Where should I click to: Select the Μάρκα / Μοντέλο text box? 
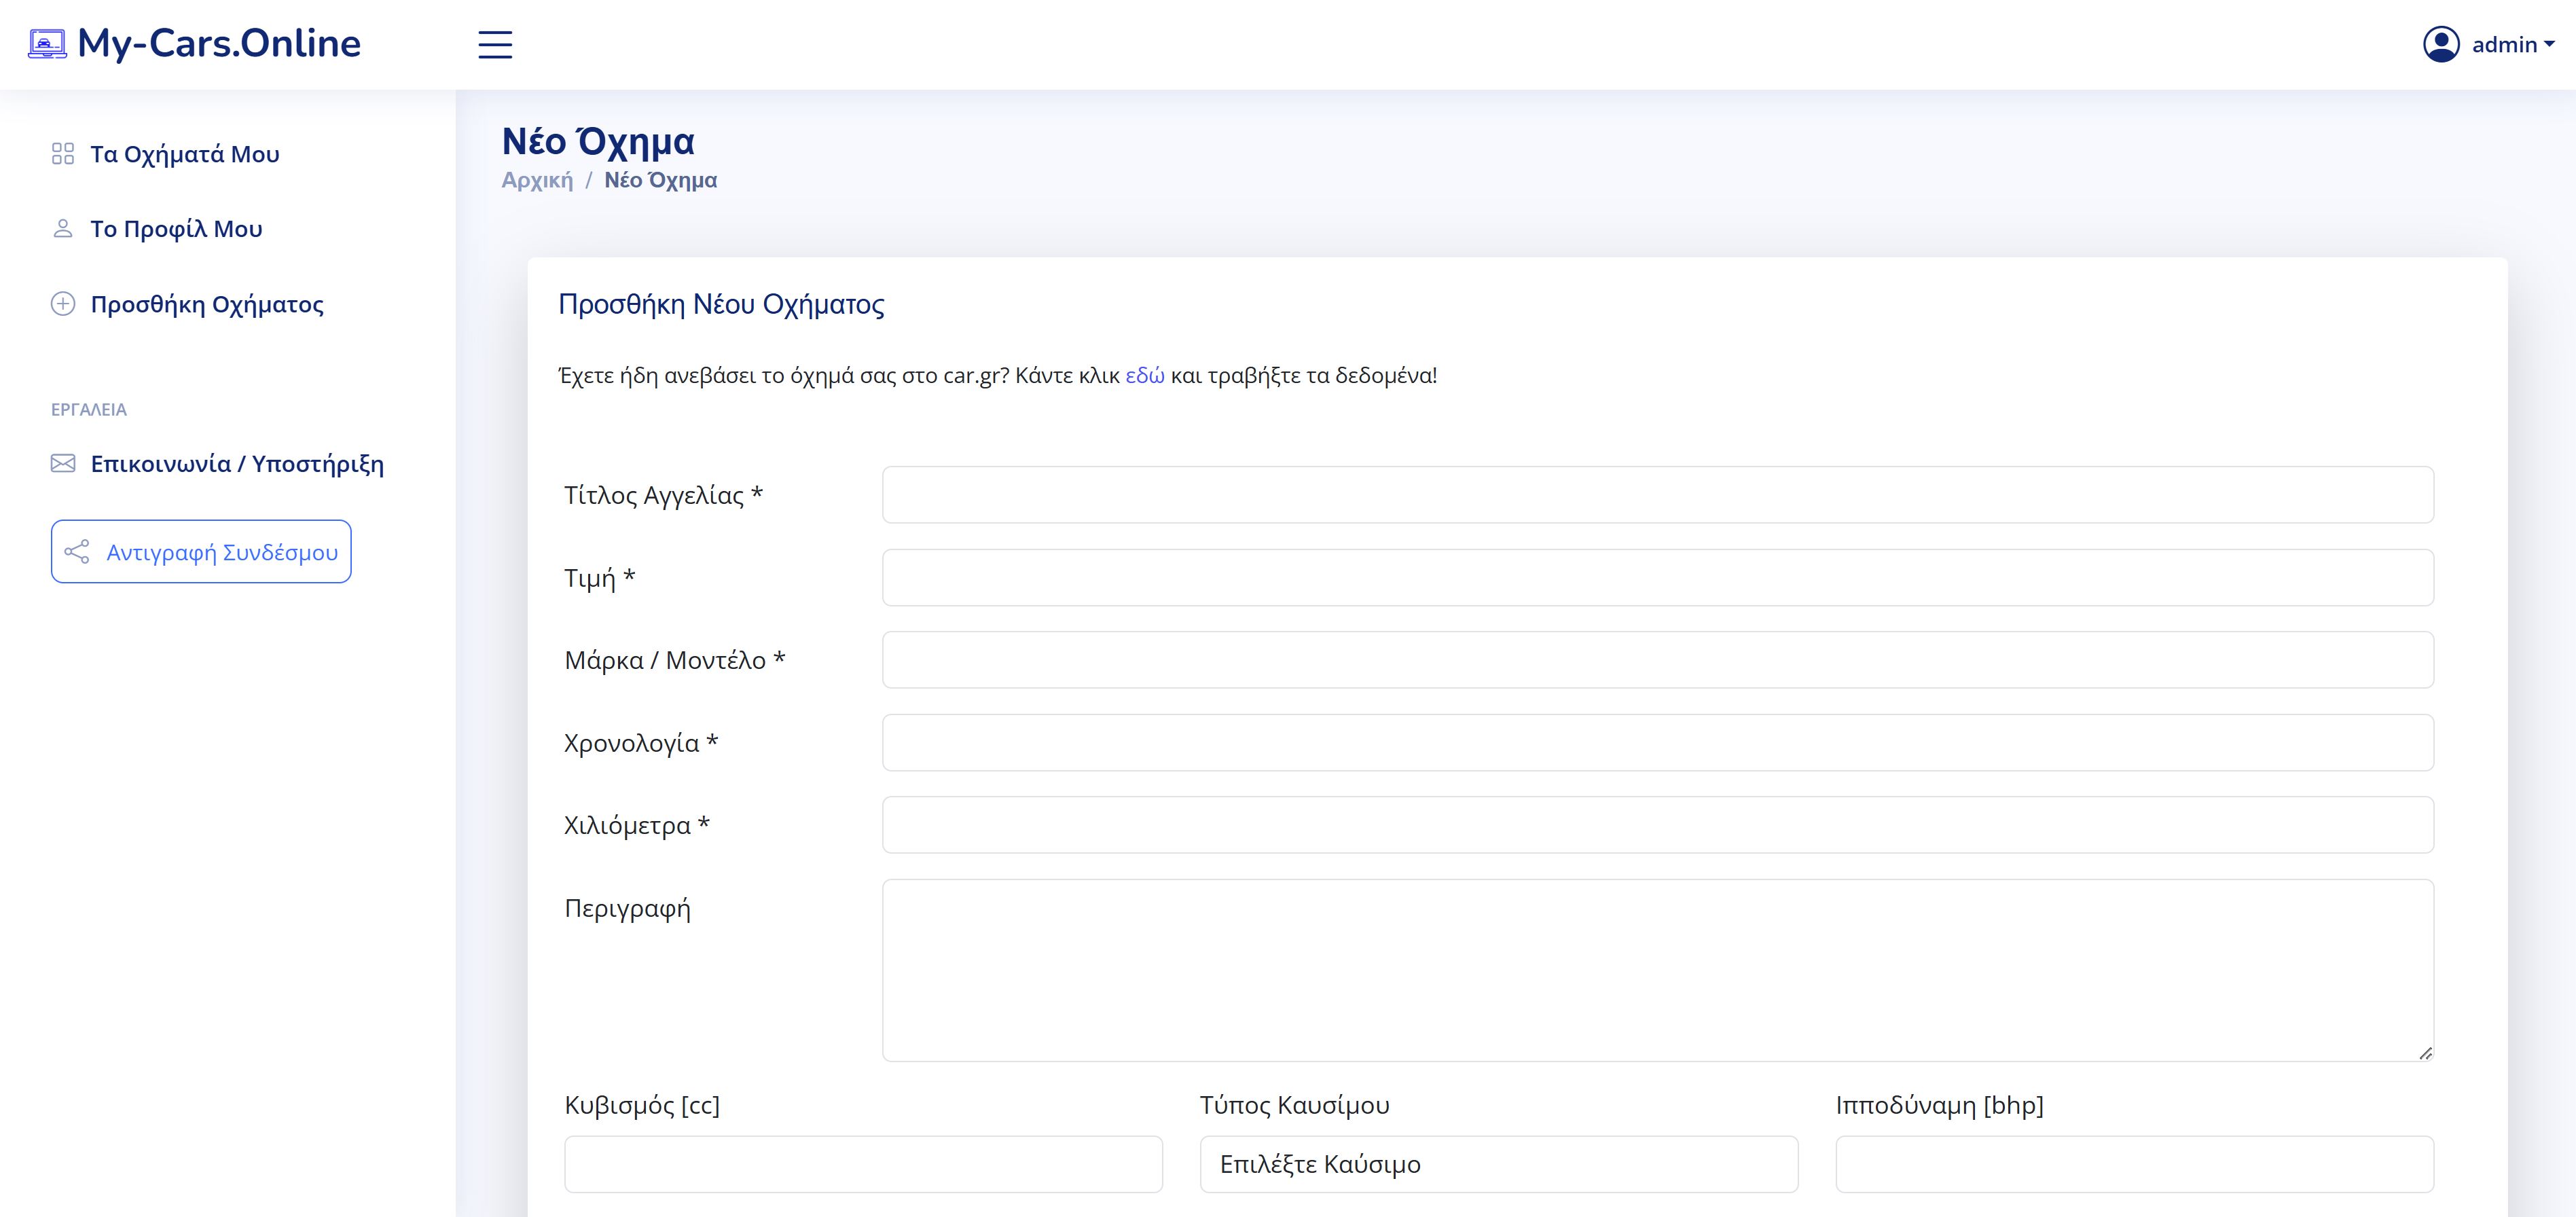click(x=1657, y=660)
